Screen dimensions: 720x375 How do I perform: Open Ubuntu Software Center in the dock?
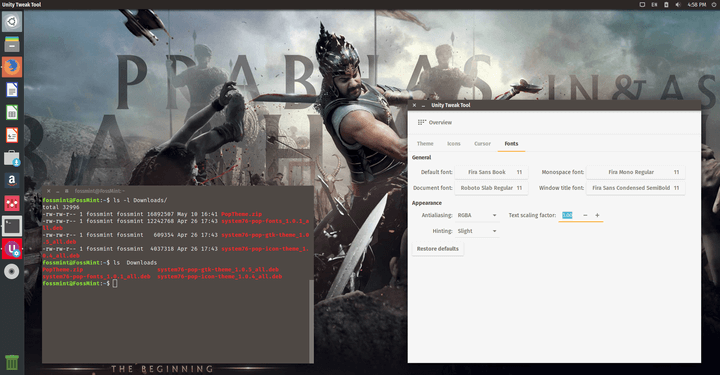[12, 158]
